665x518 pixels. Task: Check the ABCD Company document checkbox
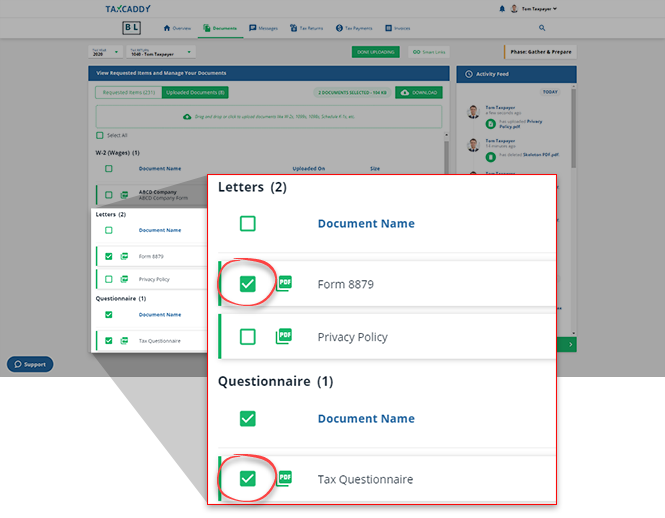pyautogui.click(x=109, y=195)
